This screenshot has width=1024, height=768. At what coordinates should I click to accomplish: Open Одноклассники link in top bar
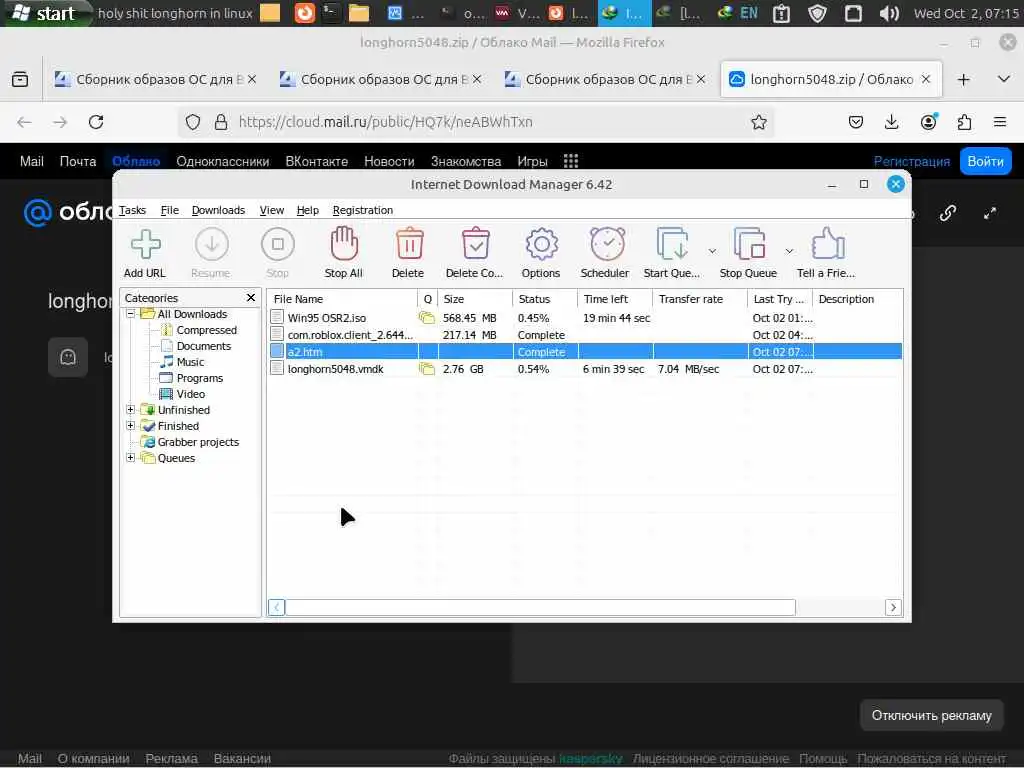[223, 161]
